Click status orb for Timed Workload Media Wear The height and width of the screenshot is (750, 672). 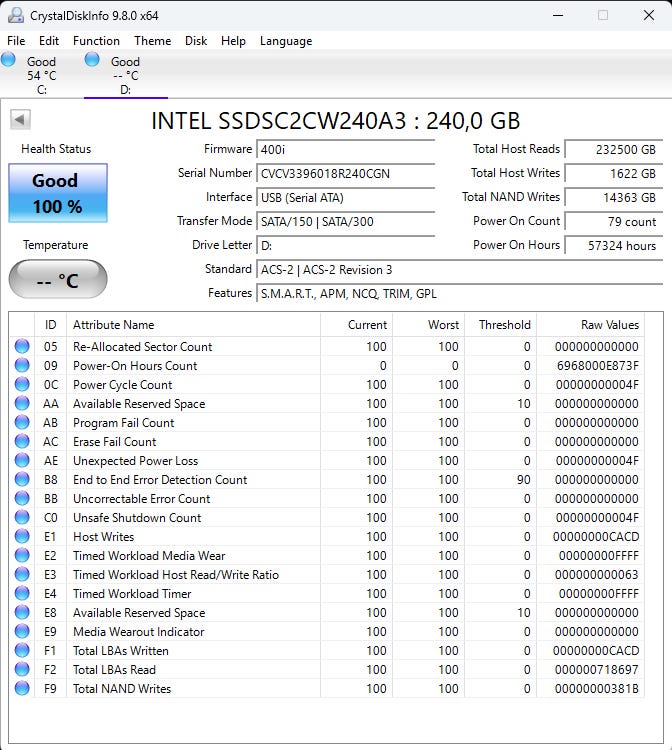click(22, 555)
